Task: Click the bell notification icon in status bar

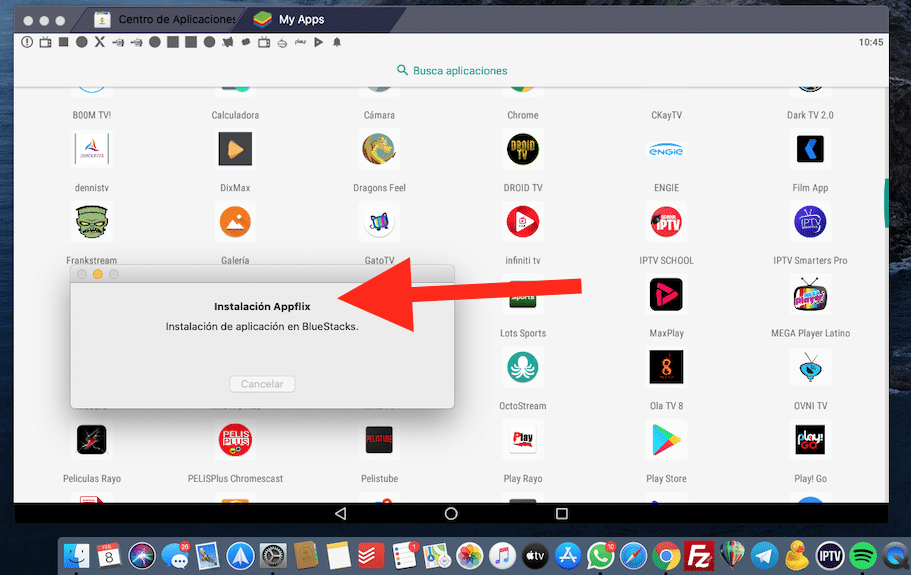Action: [337, 42]
